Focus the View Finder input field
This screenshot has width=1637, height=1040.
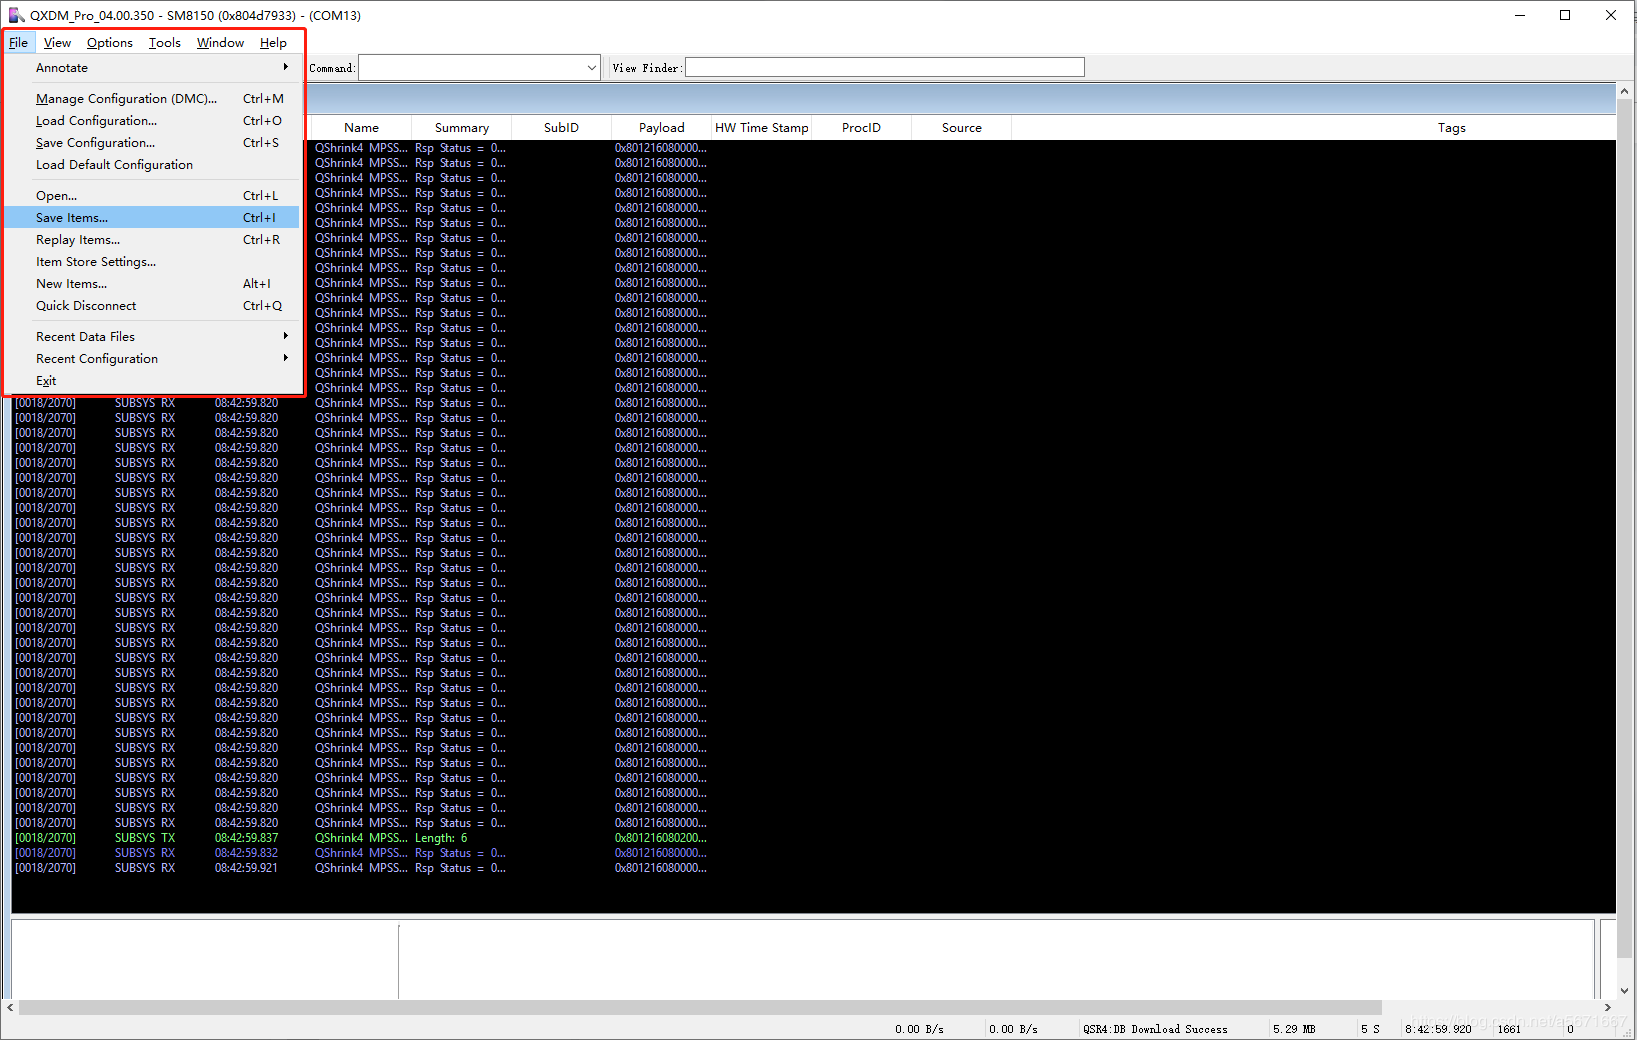[884, 68]
